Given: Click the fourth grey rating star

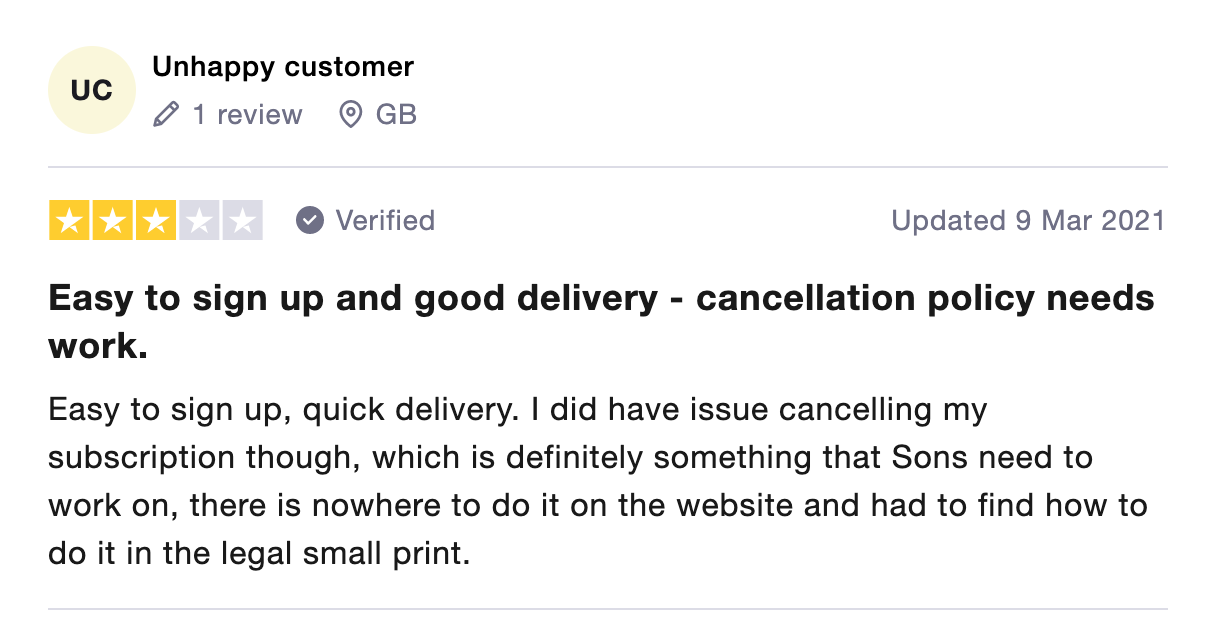Looking at the screenshot, I should 198,221.
